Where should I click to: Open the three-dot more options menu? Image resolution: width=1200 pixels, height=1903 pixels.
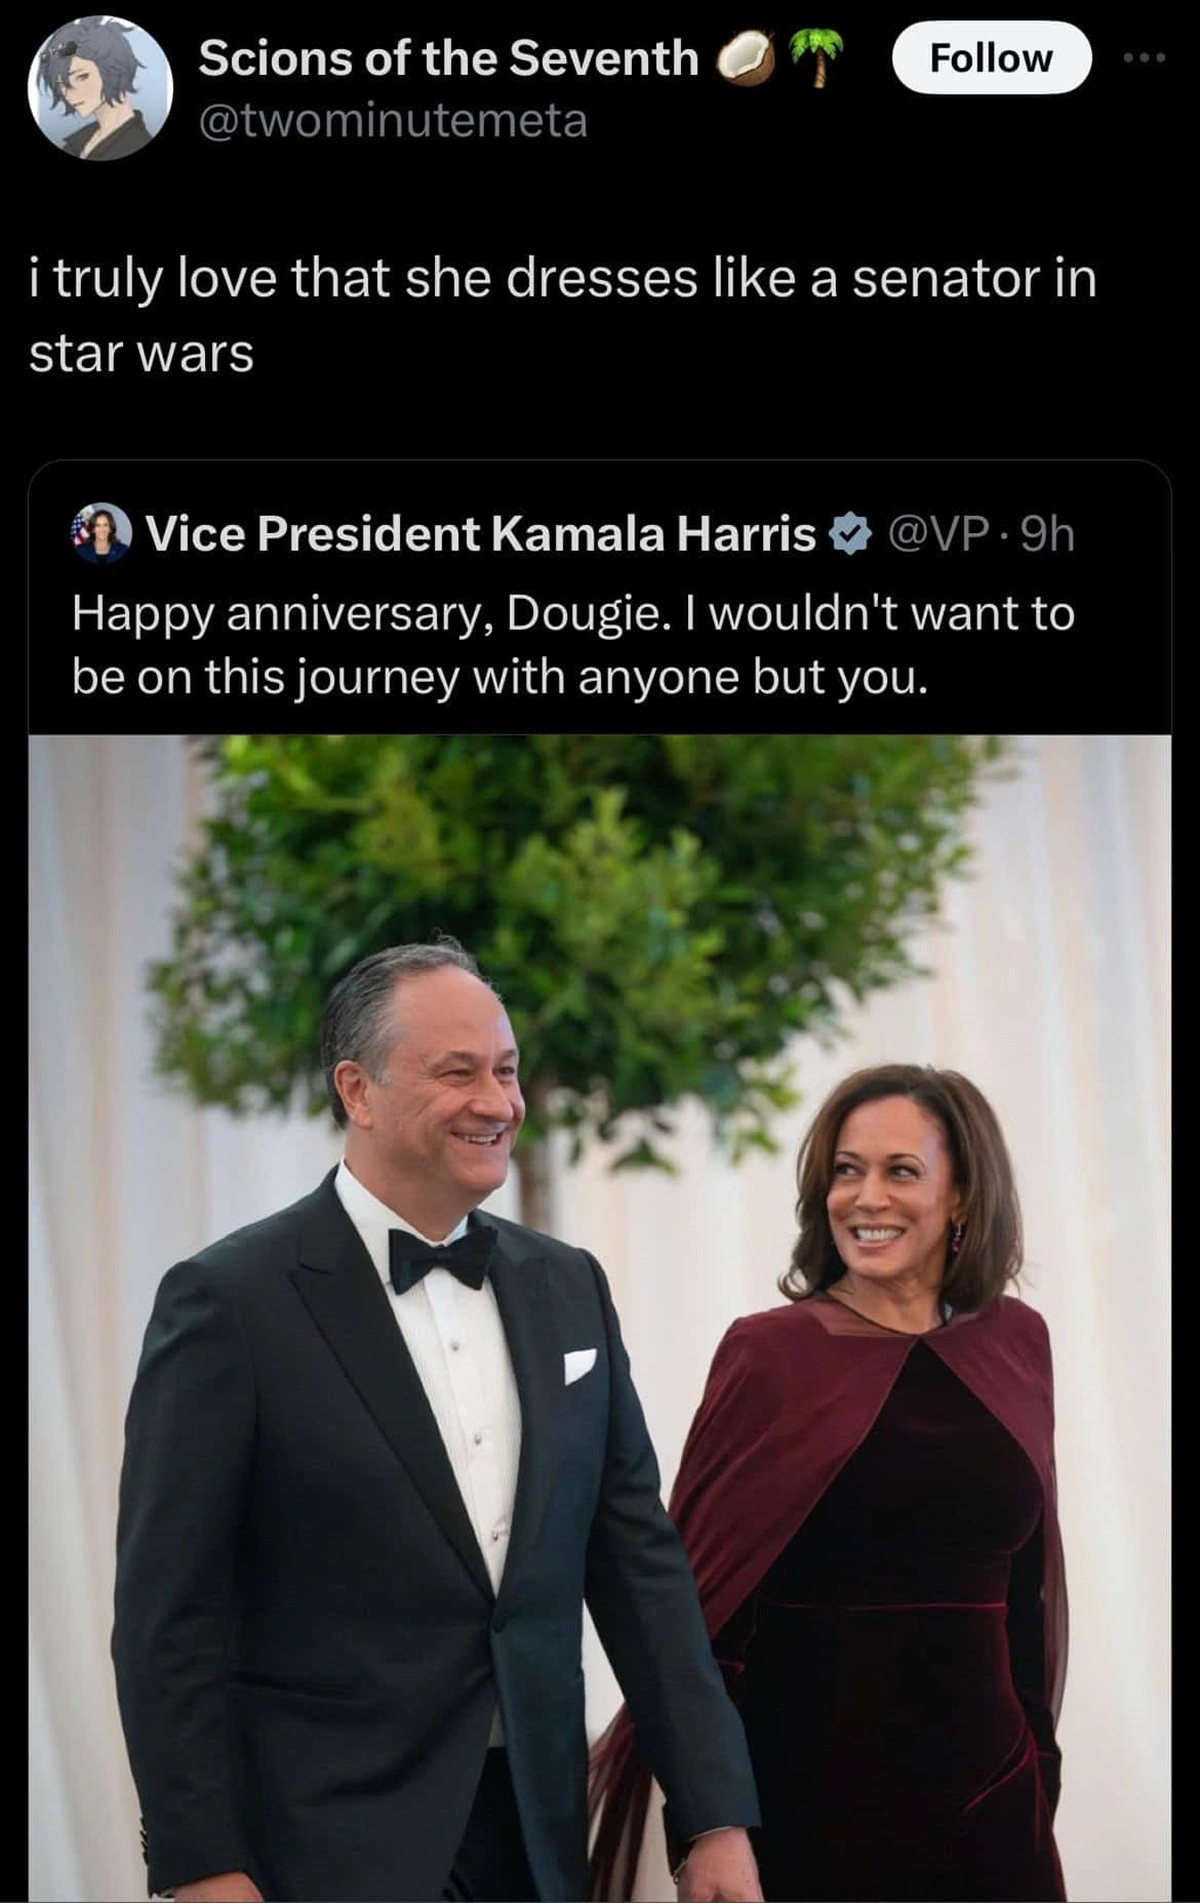click(1144, 59)
